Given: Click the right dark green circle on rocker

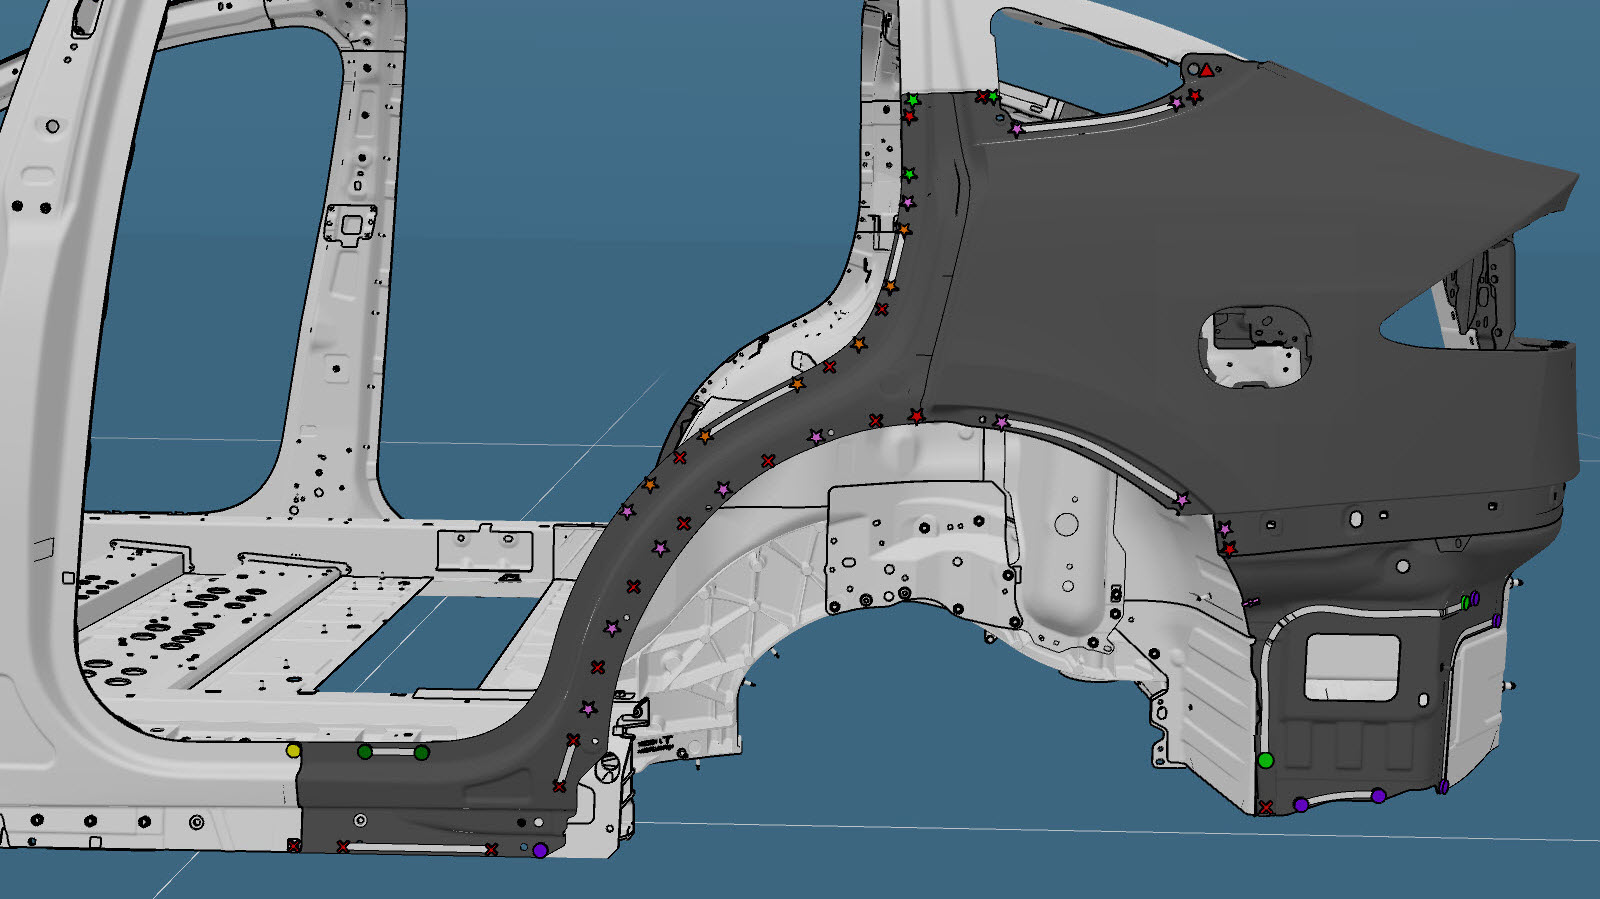Looking at the screenshot, I should (421, 753).
